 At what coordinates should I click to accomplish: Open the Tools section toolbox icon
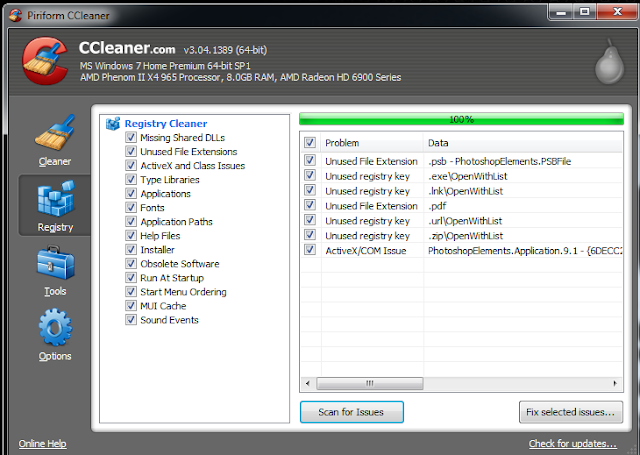point(56,263)
